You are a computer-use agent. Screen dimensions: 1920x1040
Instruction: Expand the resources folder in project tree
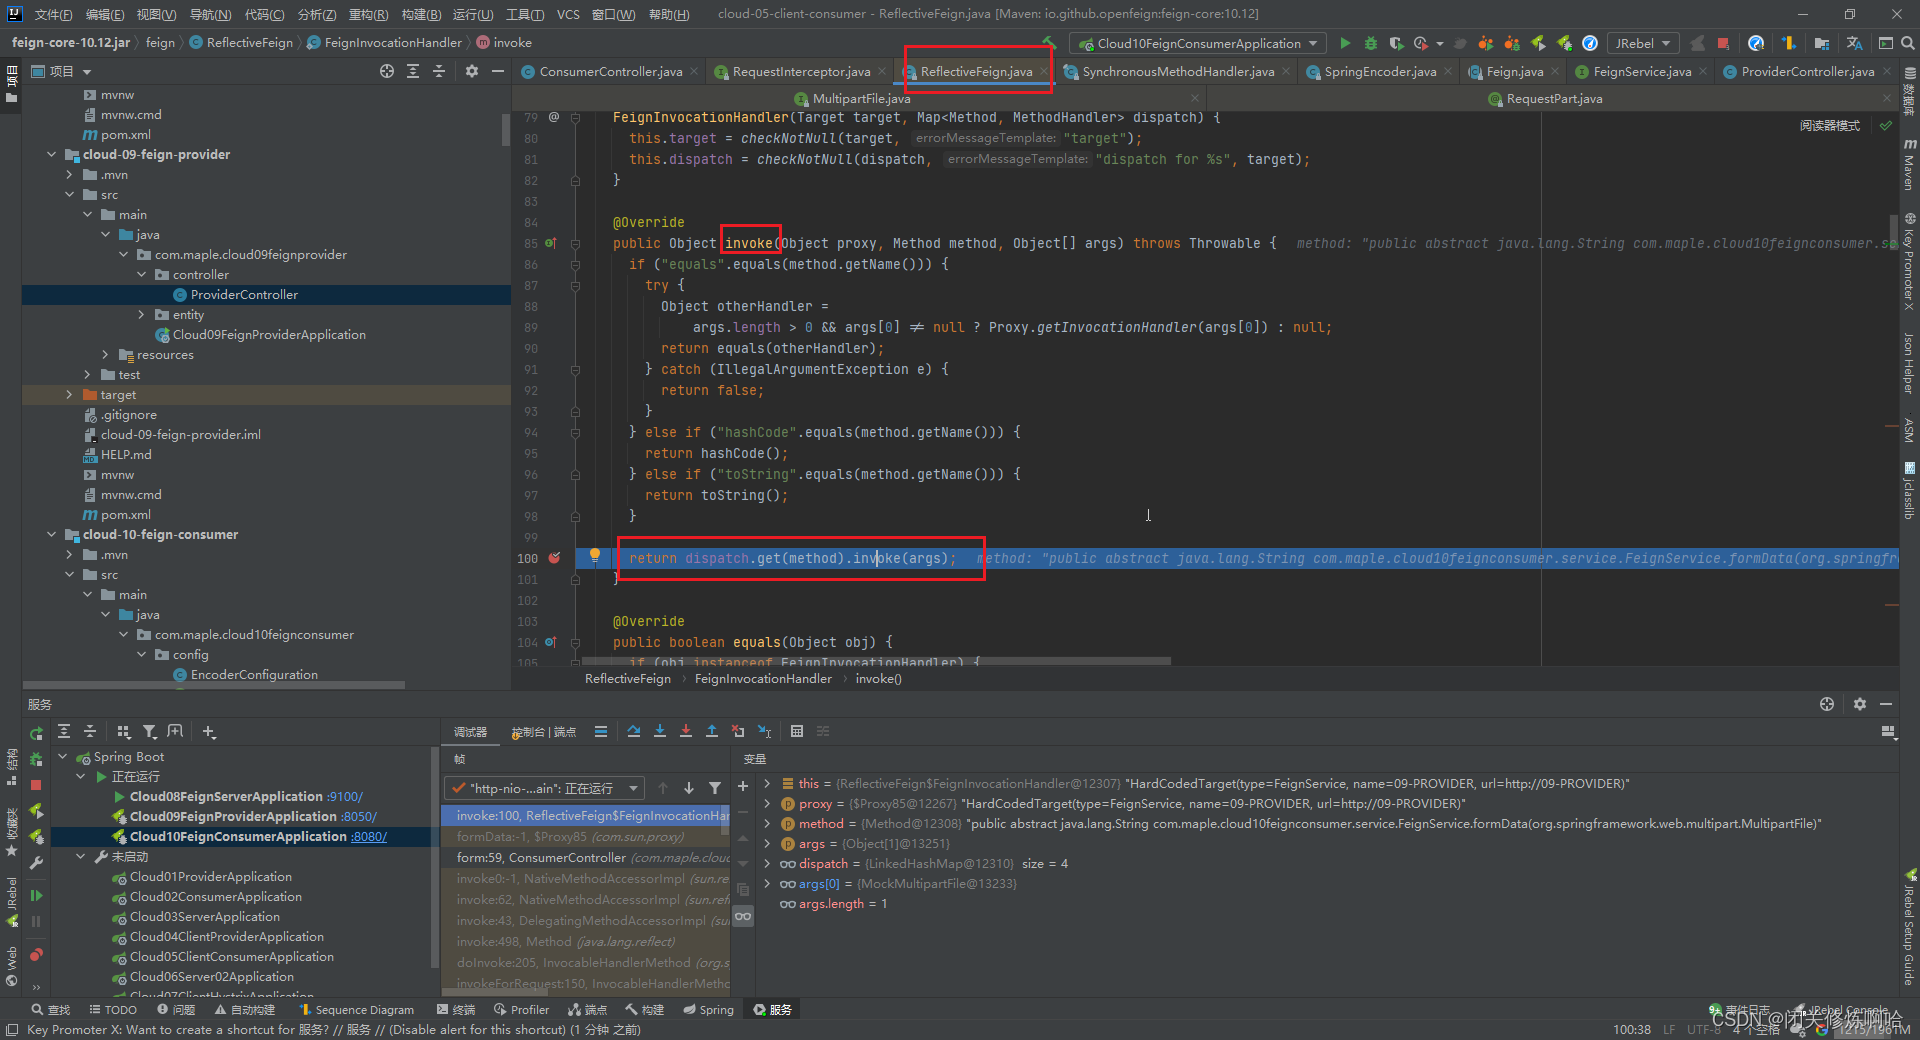pyautogui.click(x=106, y=355)
